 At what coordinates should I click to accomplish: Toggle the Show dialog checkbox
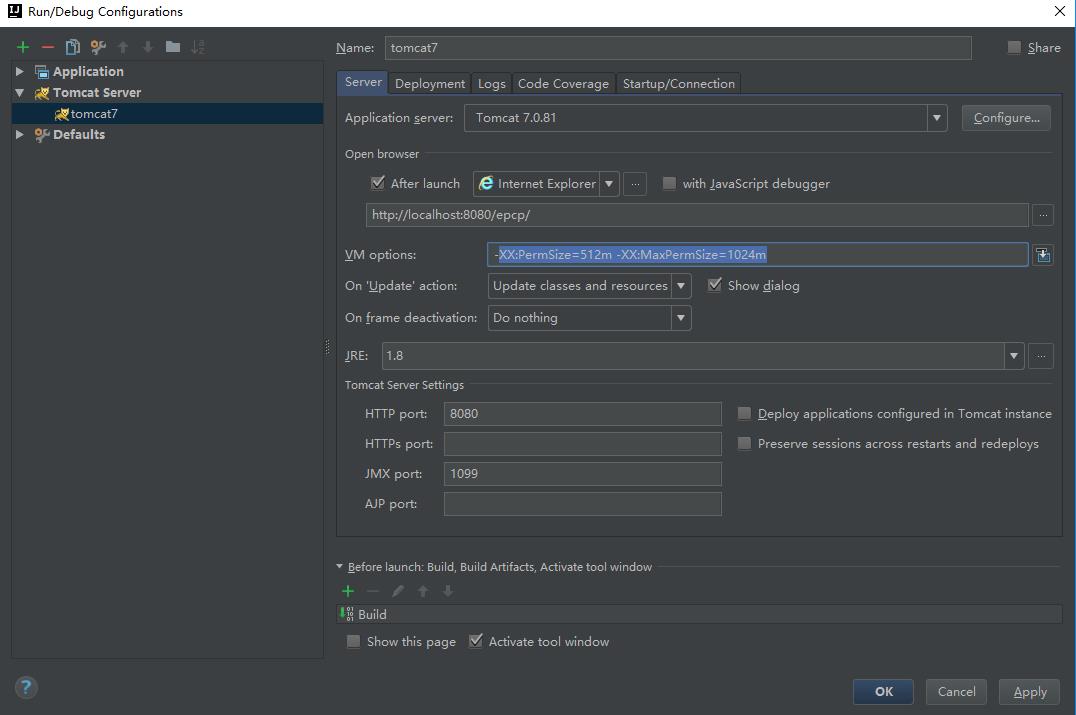point(715,285)
